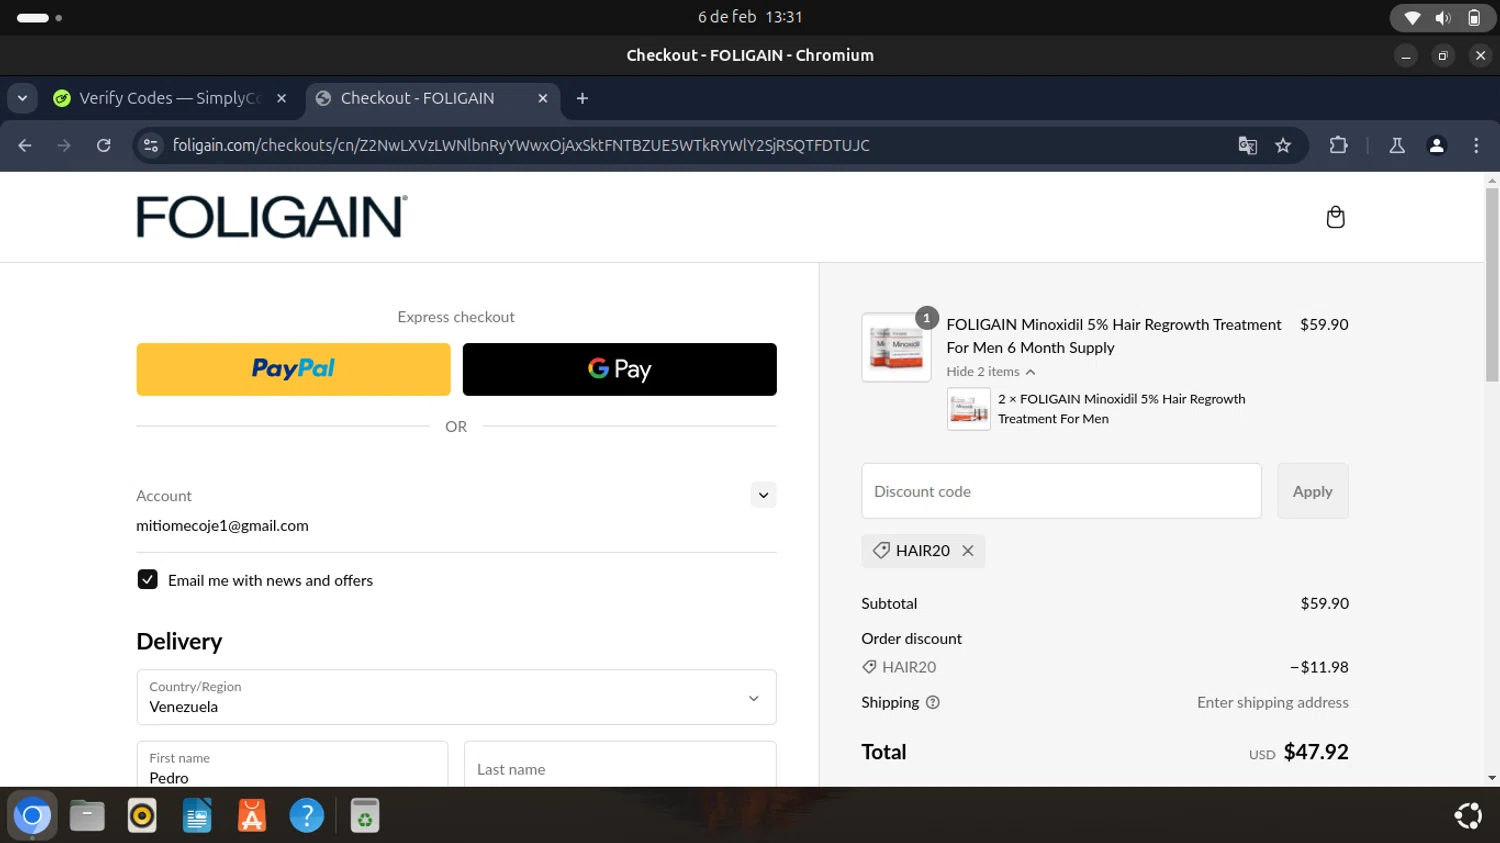Open the Country/Region dropdown showing Venezuela

[x=456, y=697]
